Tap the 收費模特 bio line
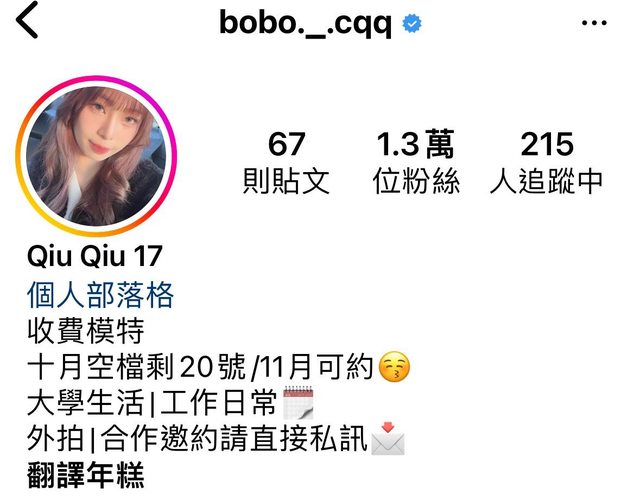This screenshot has height=500, width=640. tap(86, 331)
